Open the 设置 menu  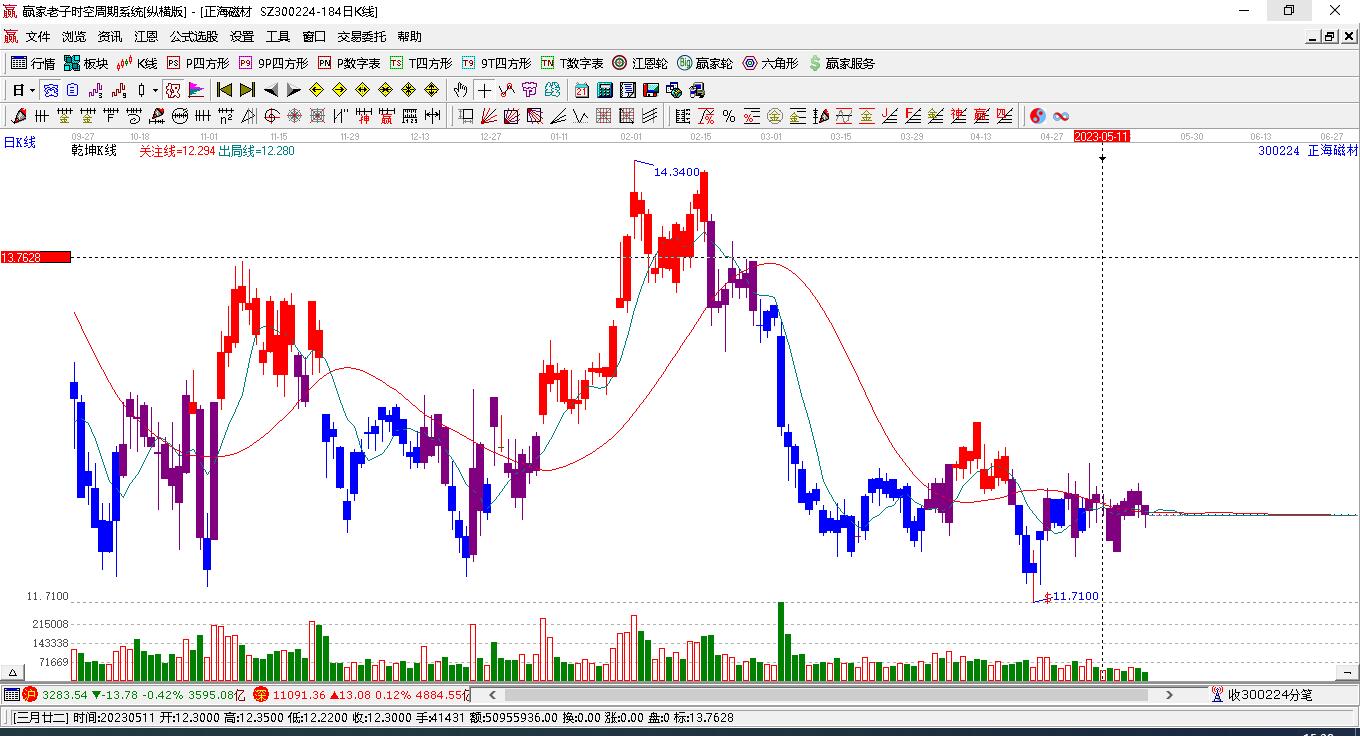point(242,37)
